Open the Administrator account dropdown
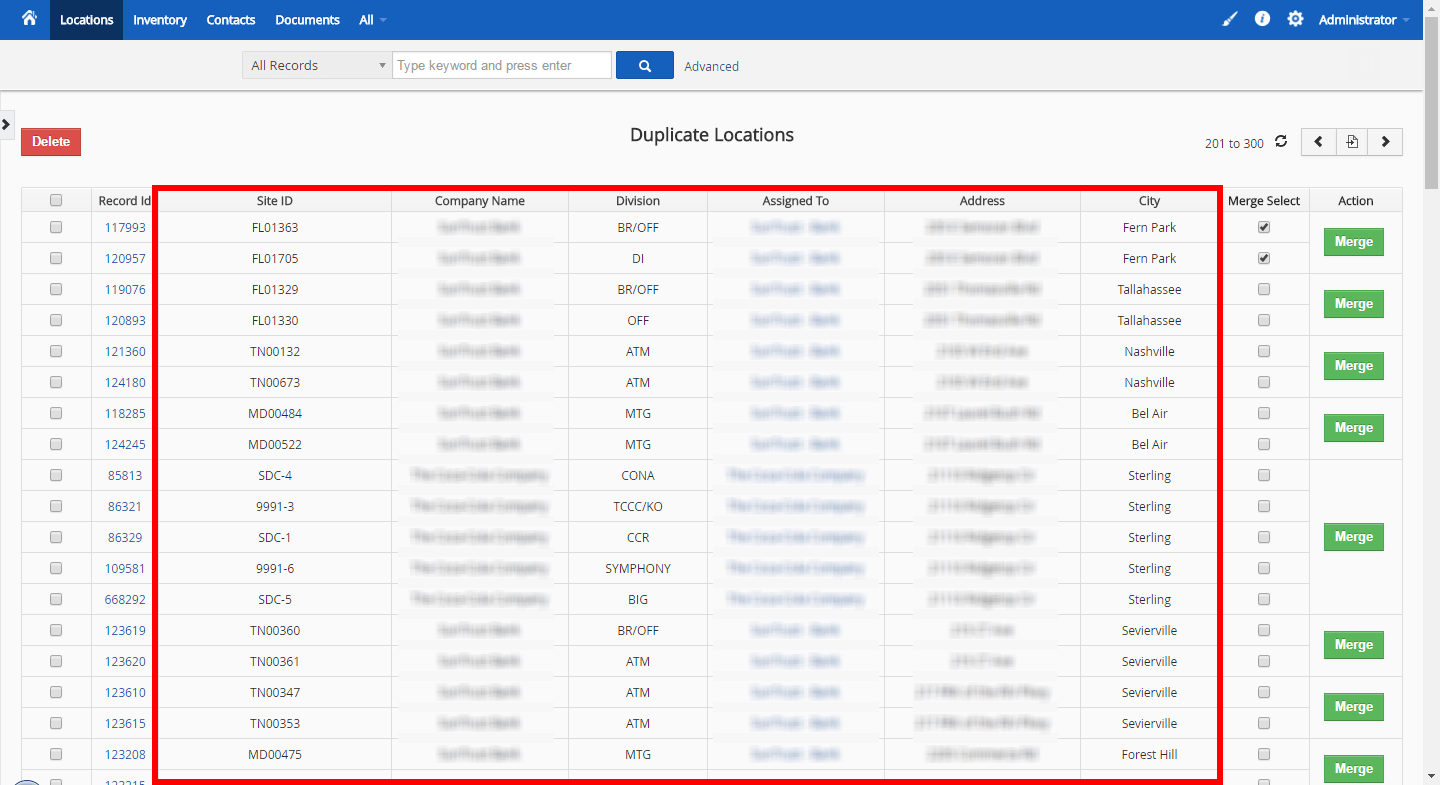The image size is (1440, 785). [x=1358, y=19]
